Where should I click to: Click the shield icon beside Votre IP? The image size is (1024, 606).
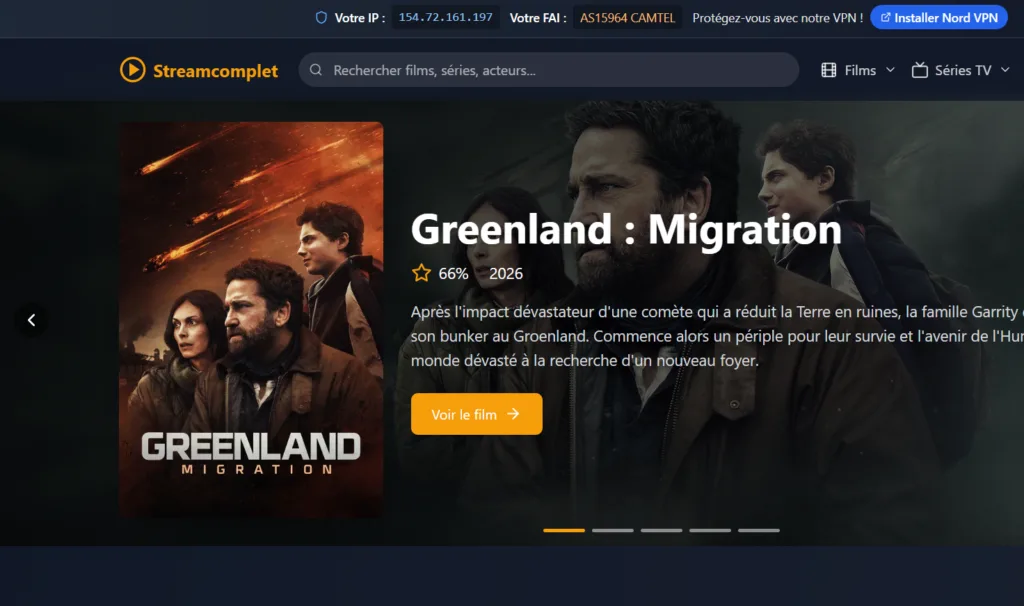[321, 18]
